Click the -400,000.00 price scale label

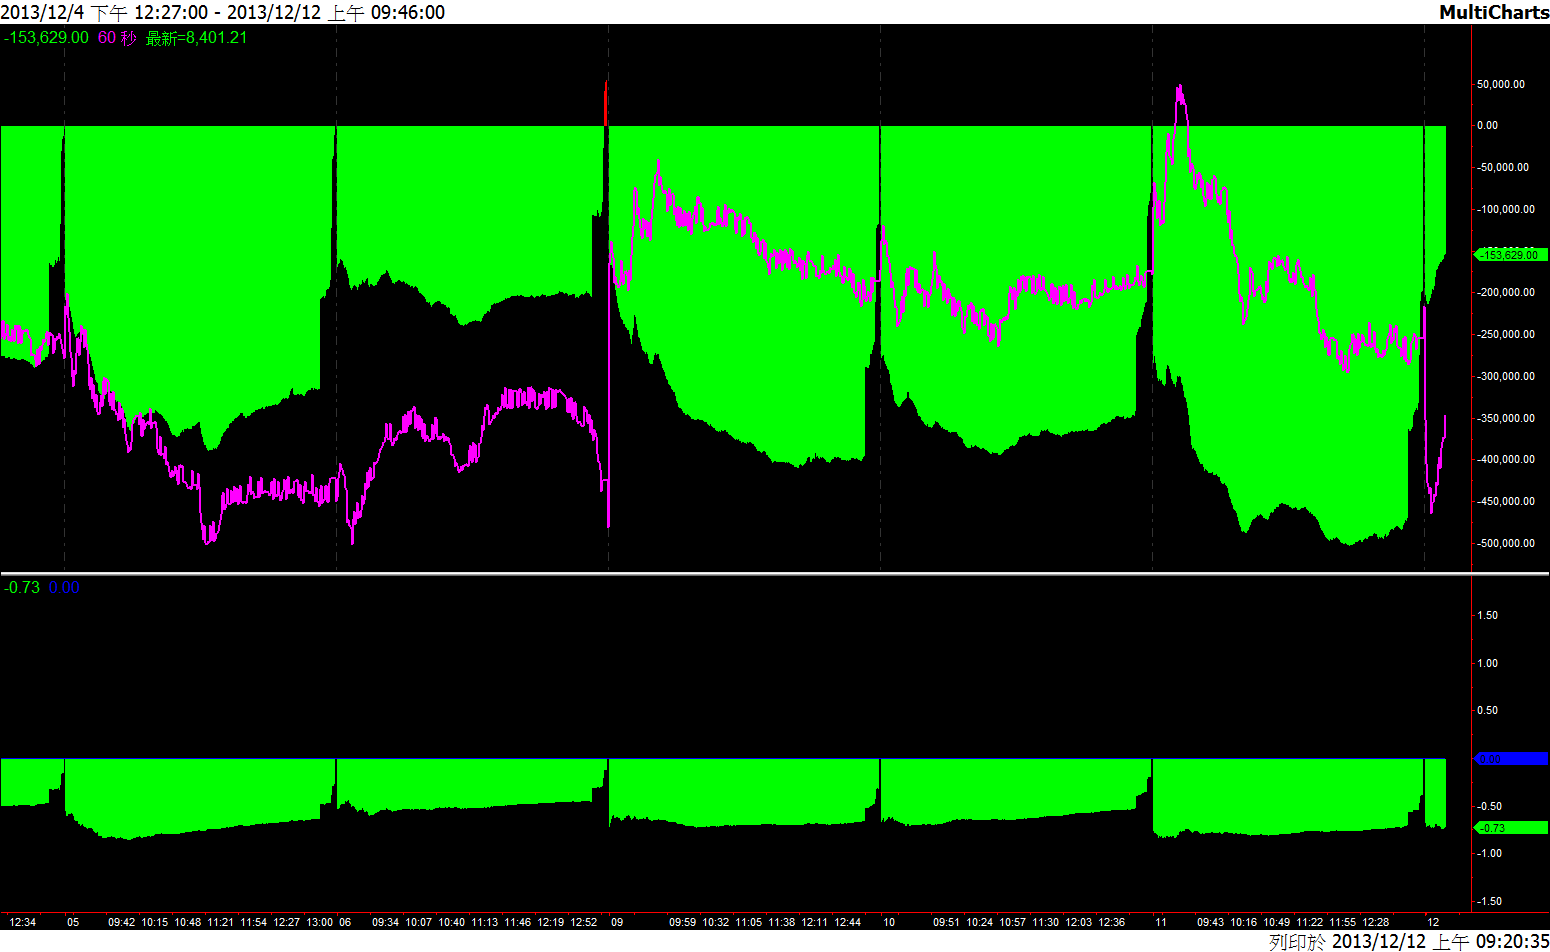(1505, 459)
